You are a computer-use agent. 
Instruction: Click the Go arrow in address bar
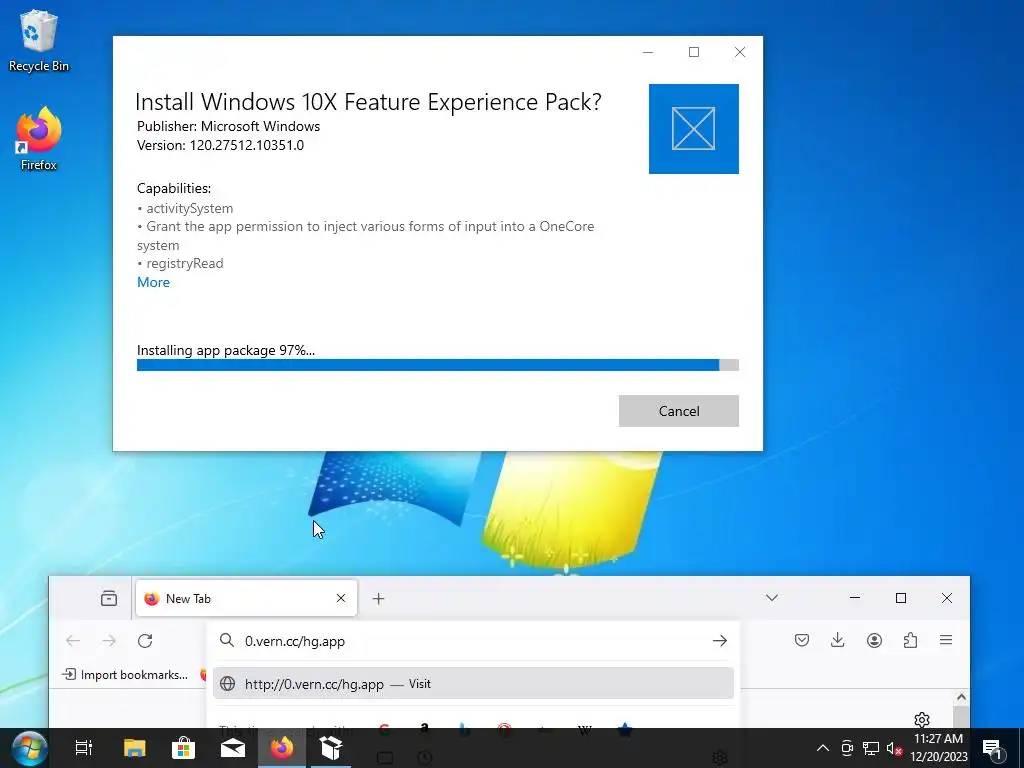pos(720,641)
